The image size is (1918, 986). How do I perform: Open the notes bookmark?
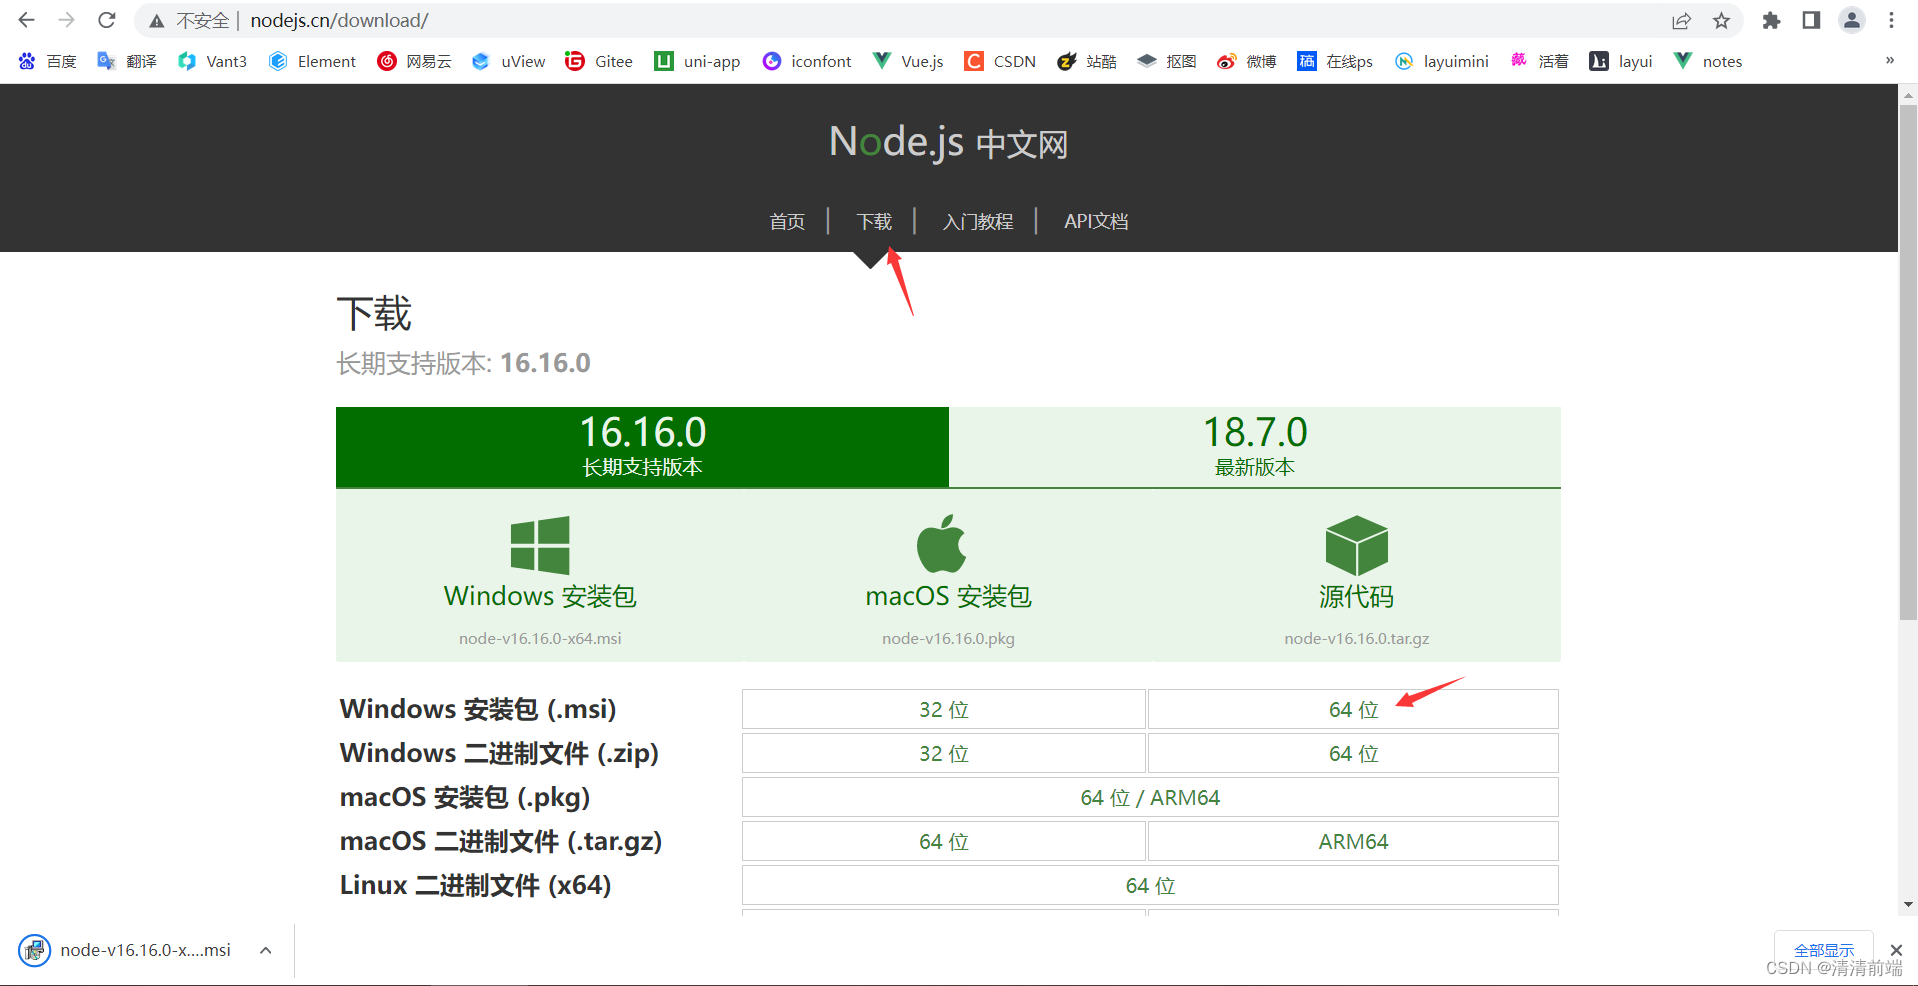1708,61
